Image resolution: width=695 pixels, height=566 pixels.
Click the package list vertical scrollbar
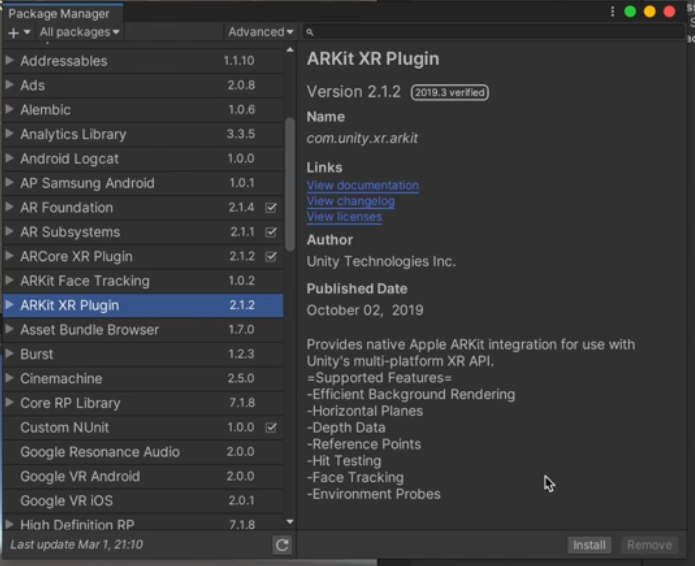pyautogui.click(x=290, y=180)
